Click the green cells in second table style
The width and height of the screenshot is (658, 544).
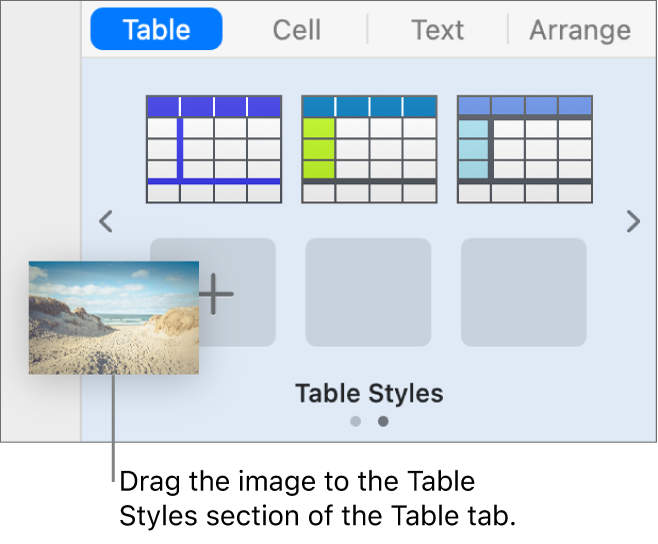click(x=318, y=148)
